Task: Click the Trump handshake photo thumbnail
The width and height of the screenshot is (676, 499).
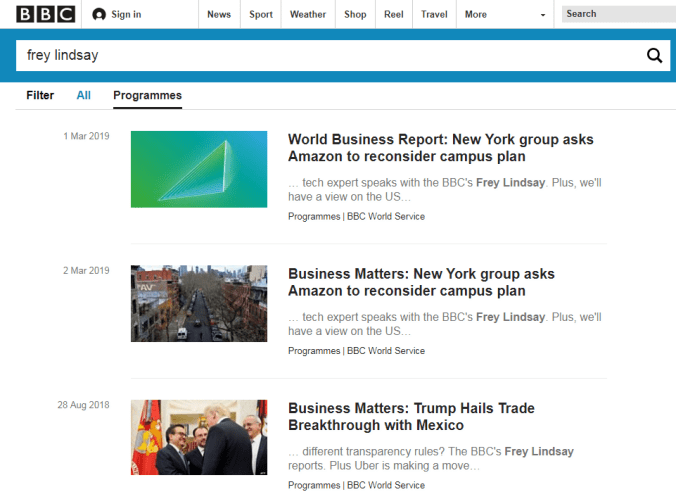Action: (x=199, y=437)
